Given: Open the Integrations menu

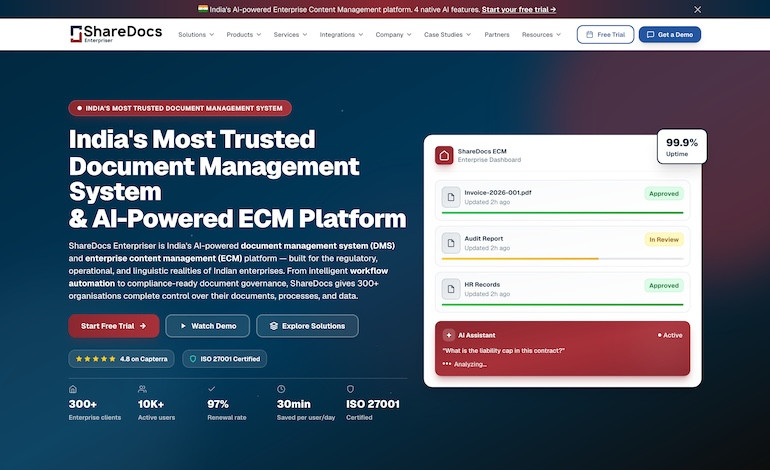Looking at the screenshot, I should coord(341,34).
